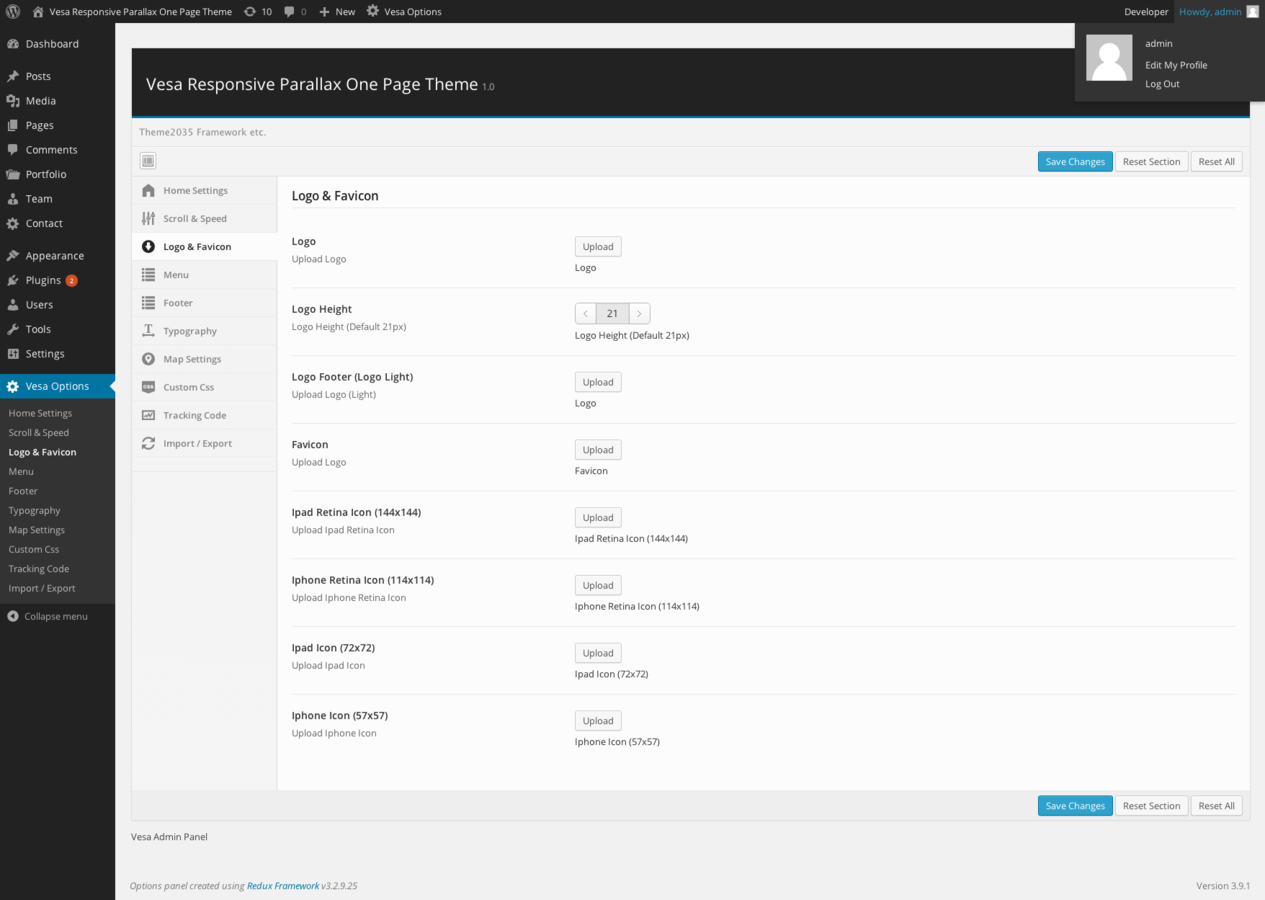Viewport: 1265px width, 900px height.
Task: Increase Logo Height with right arrow
Action: pyautogui.click(x=639, y=314)
